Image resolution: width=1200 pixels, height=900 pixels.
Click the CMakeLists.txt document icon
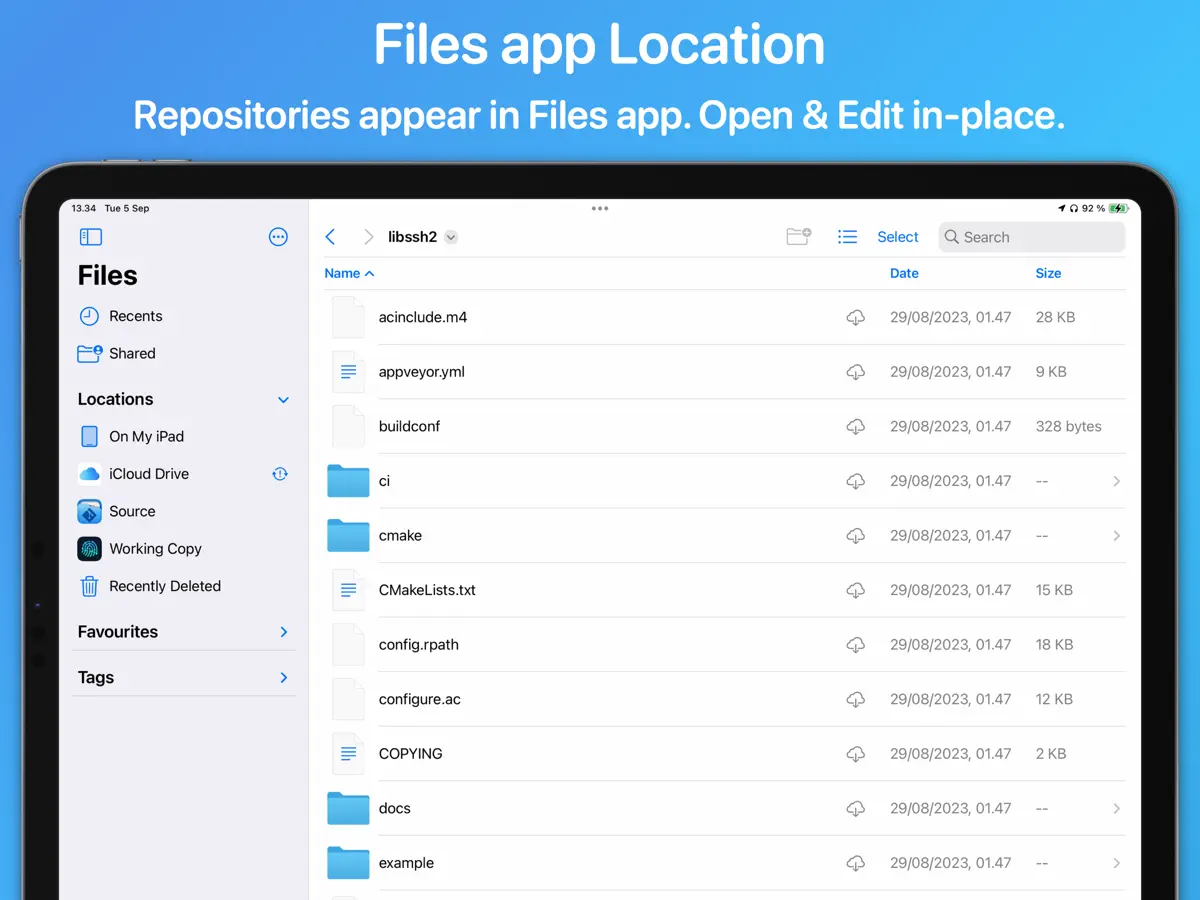[348, 590]
